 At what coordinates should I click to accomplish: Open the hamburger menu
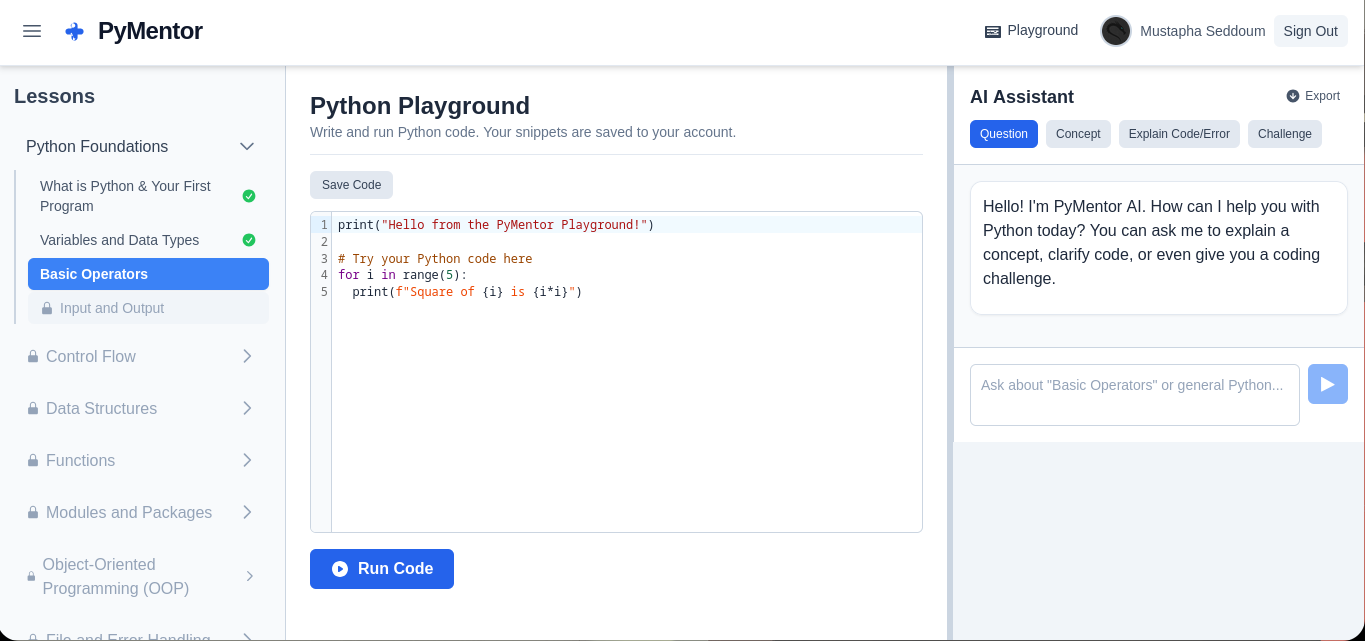pyautogui.click(x=32, y=31)
